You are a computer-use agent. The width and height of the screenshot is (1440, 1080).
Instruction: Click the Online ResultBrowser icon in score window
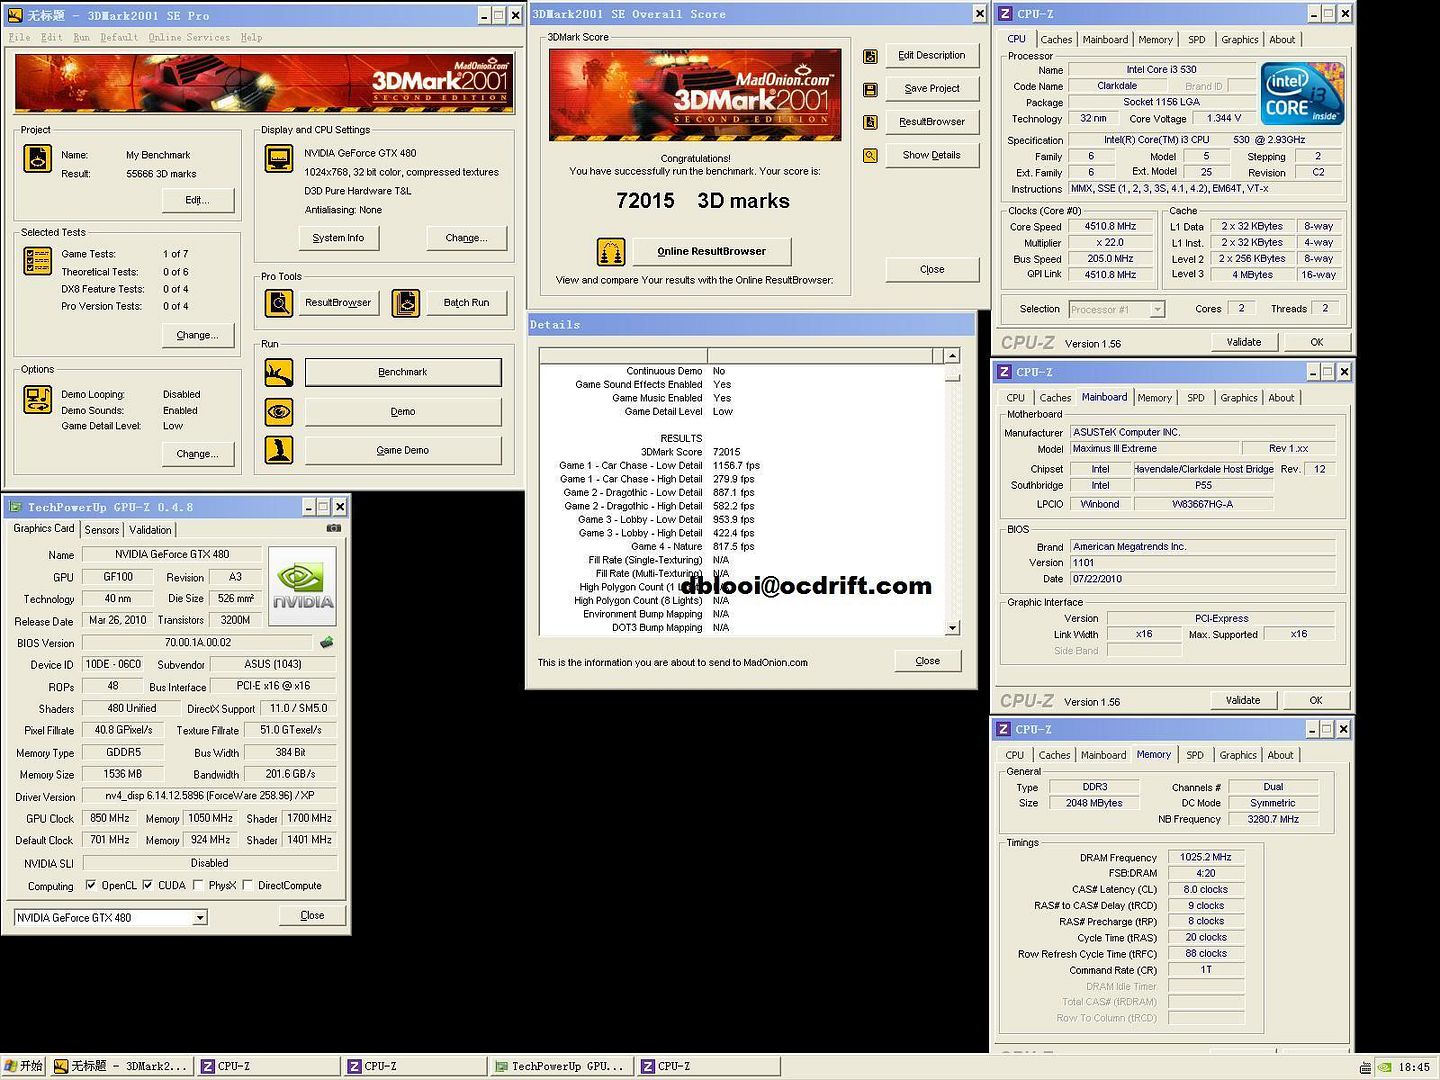[611, 252]
